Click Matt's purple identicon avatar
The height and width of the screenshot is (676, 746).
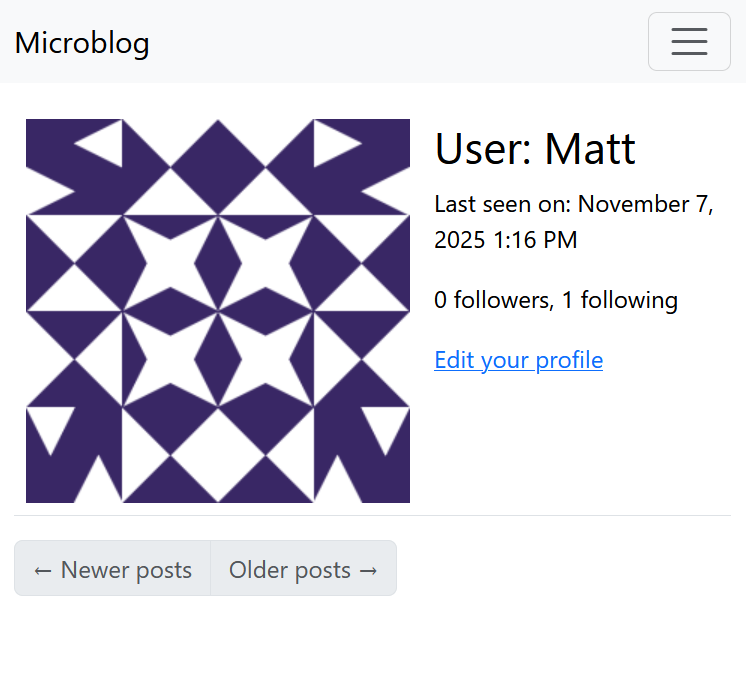218,311
